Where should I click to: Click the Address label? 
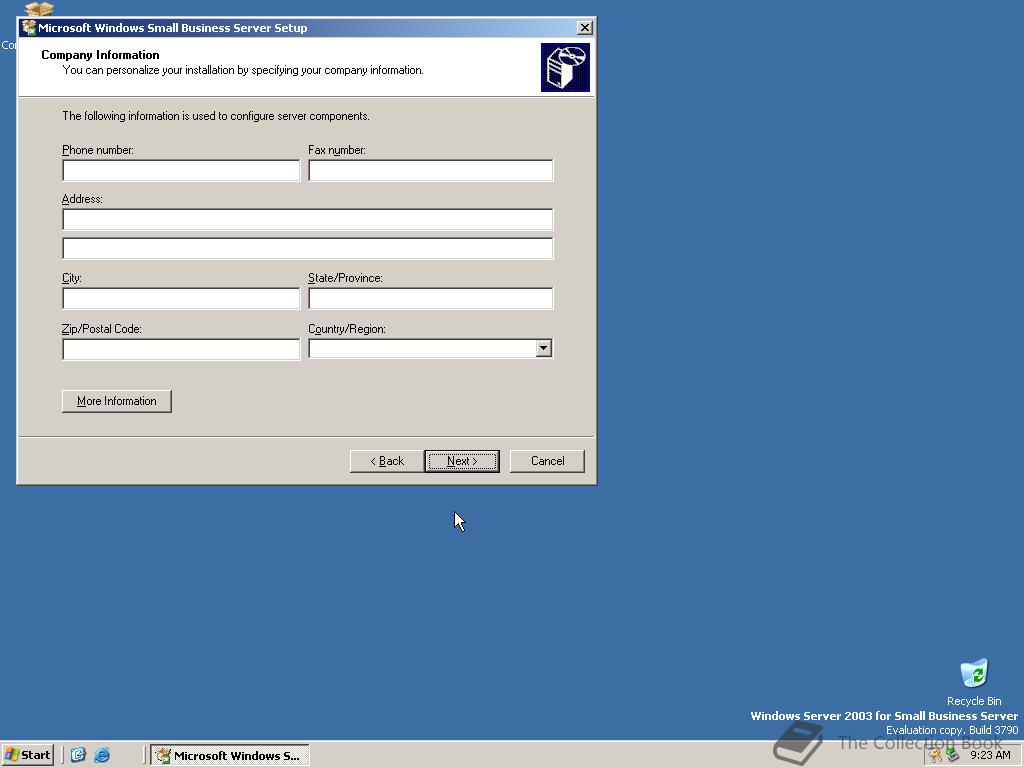tap(82, 199)
